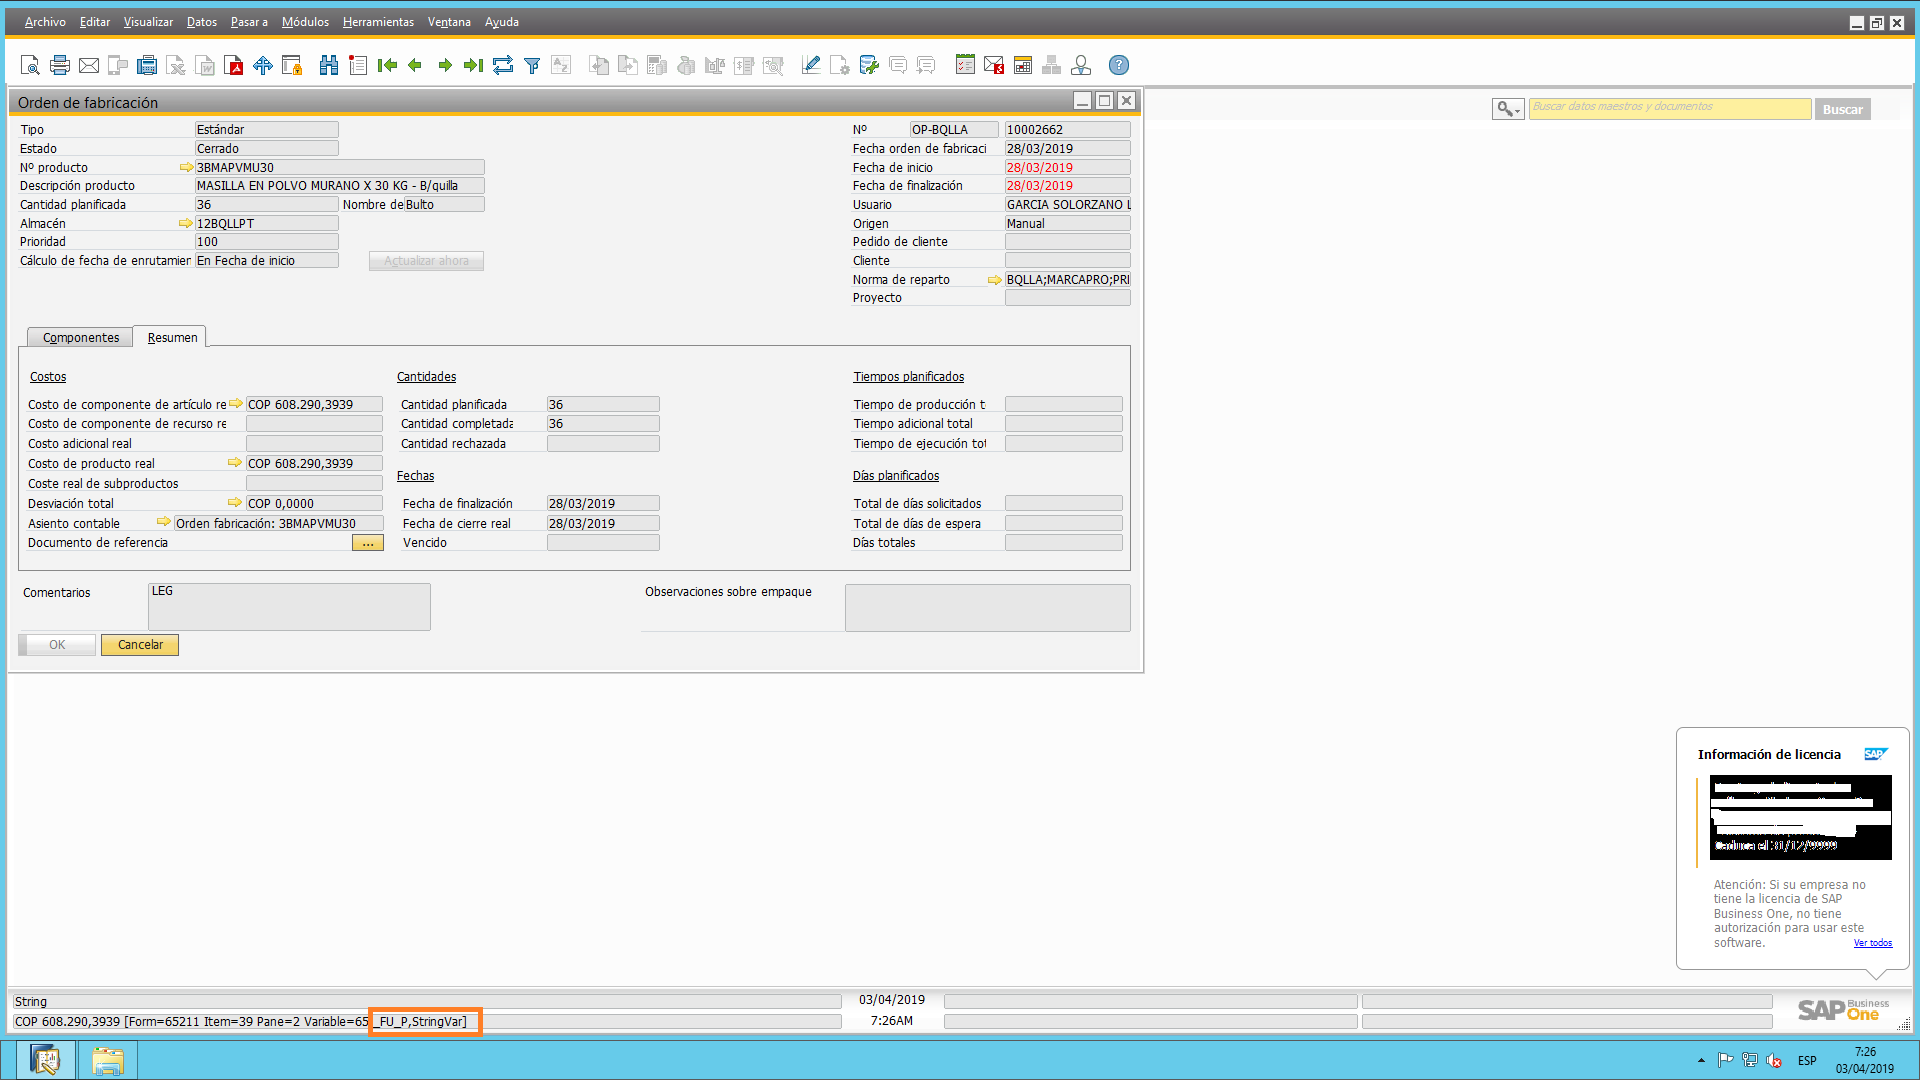This screenshot has width=1920, height=1080.
Task: Open Nº producto link arrow
Action: 186,167
